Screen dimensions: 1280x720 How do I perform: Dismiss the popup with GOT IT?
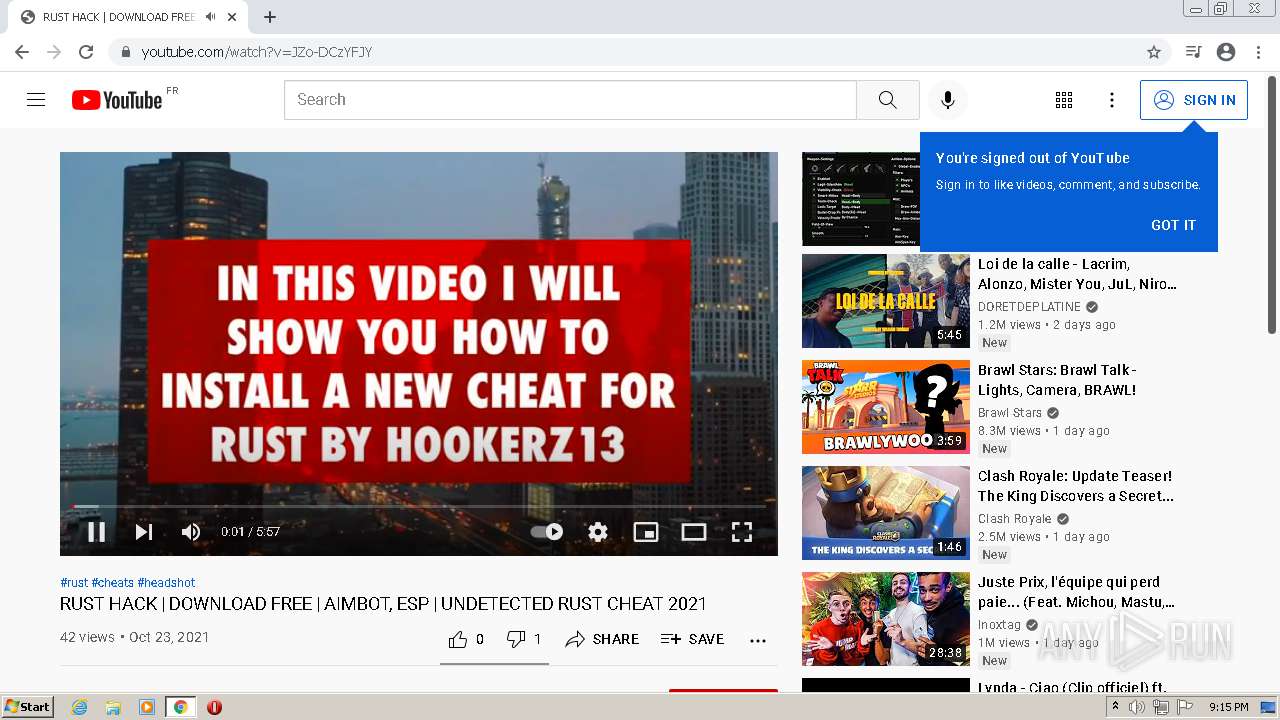tap(1173, 225)
